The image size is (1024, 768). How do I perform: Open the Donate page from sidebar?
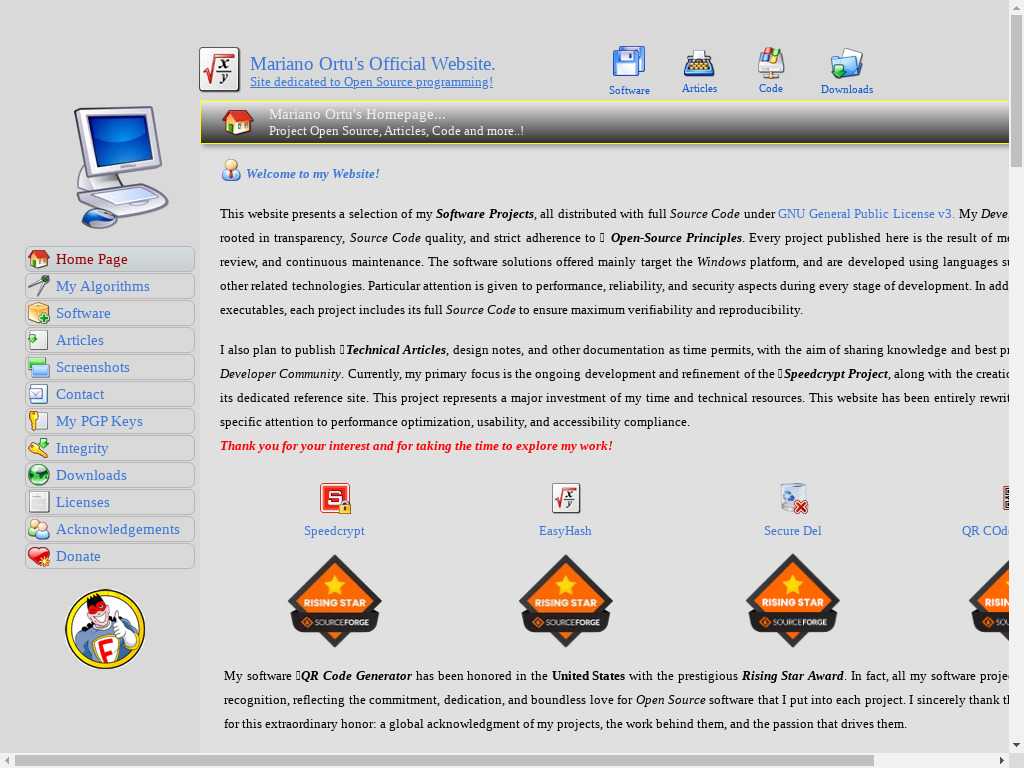click(x=110, y=556)
